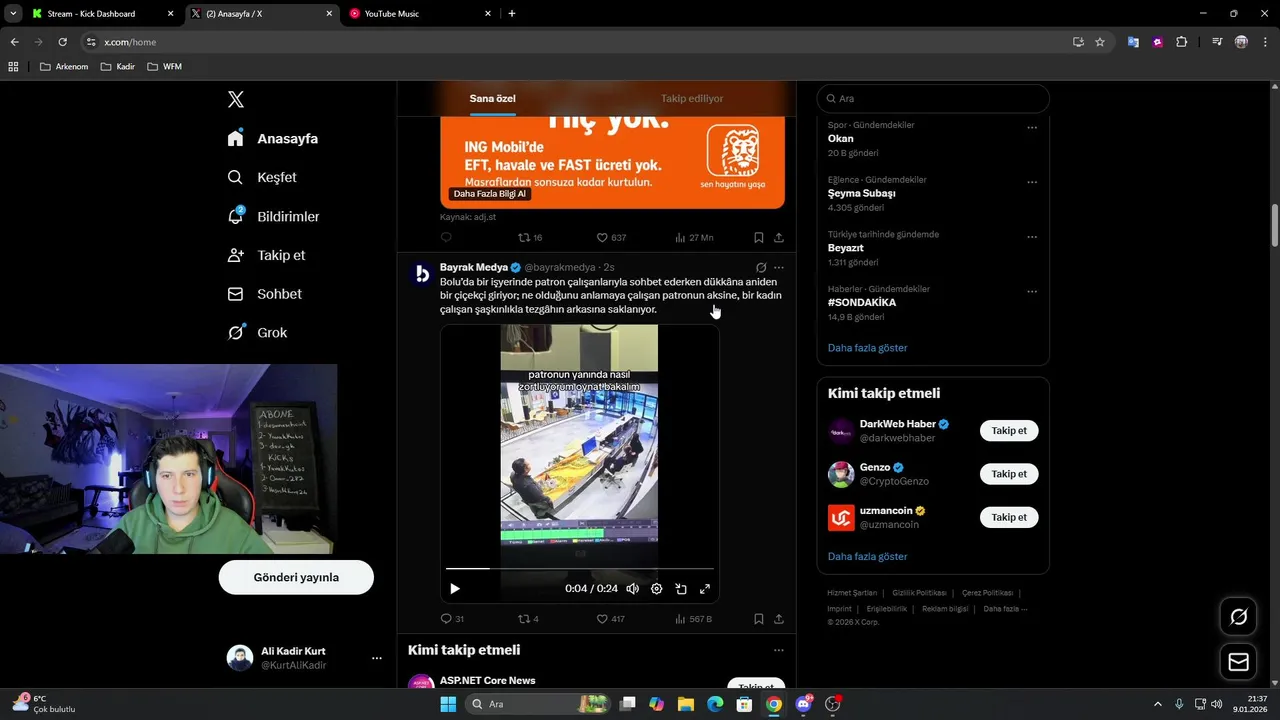The height and width of the screenshot is (720, 1280).
Task: Like the ING ad with 637 likes
Action: coord(611,238)
